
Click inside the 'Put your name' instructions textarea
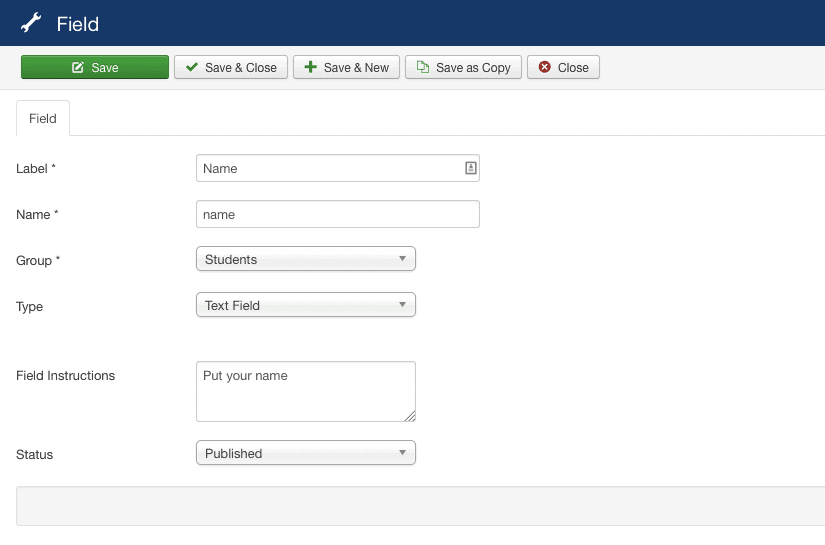pyautogui.click(x=305, y=392)
